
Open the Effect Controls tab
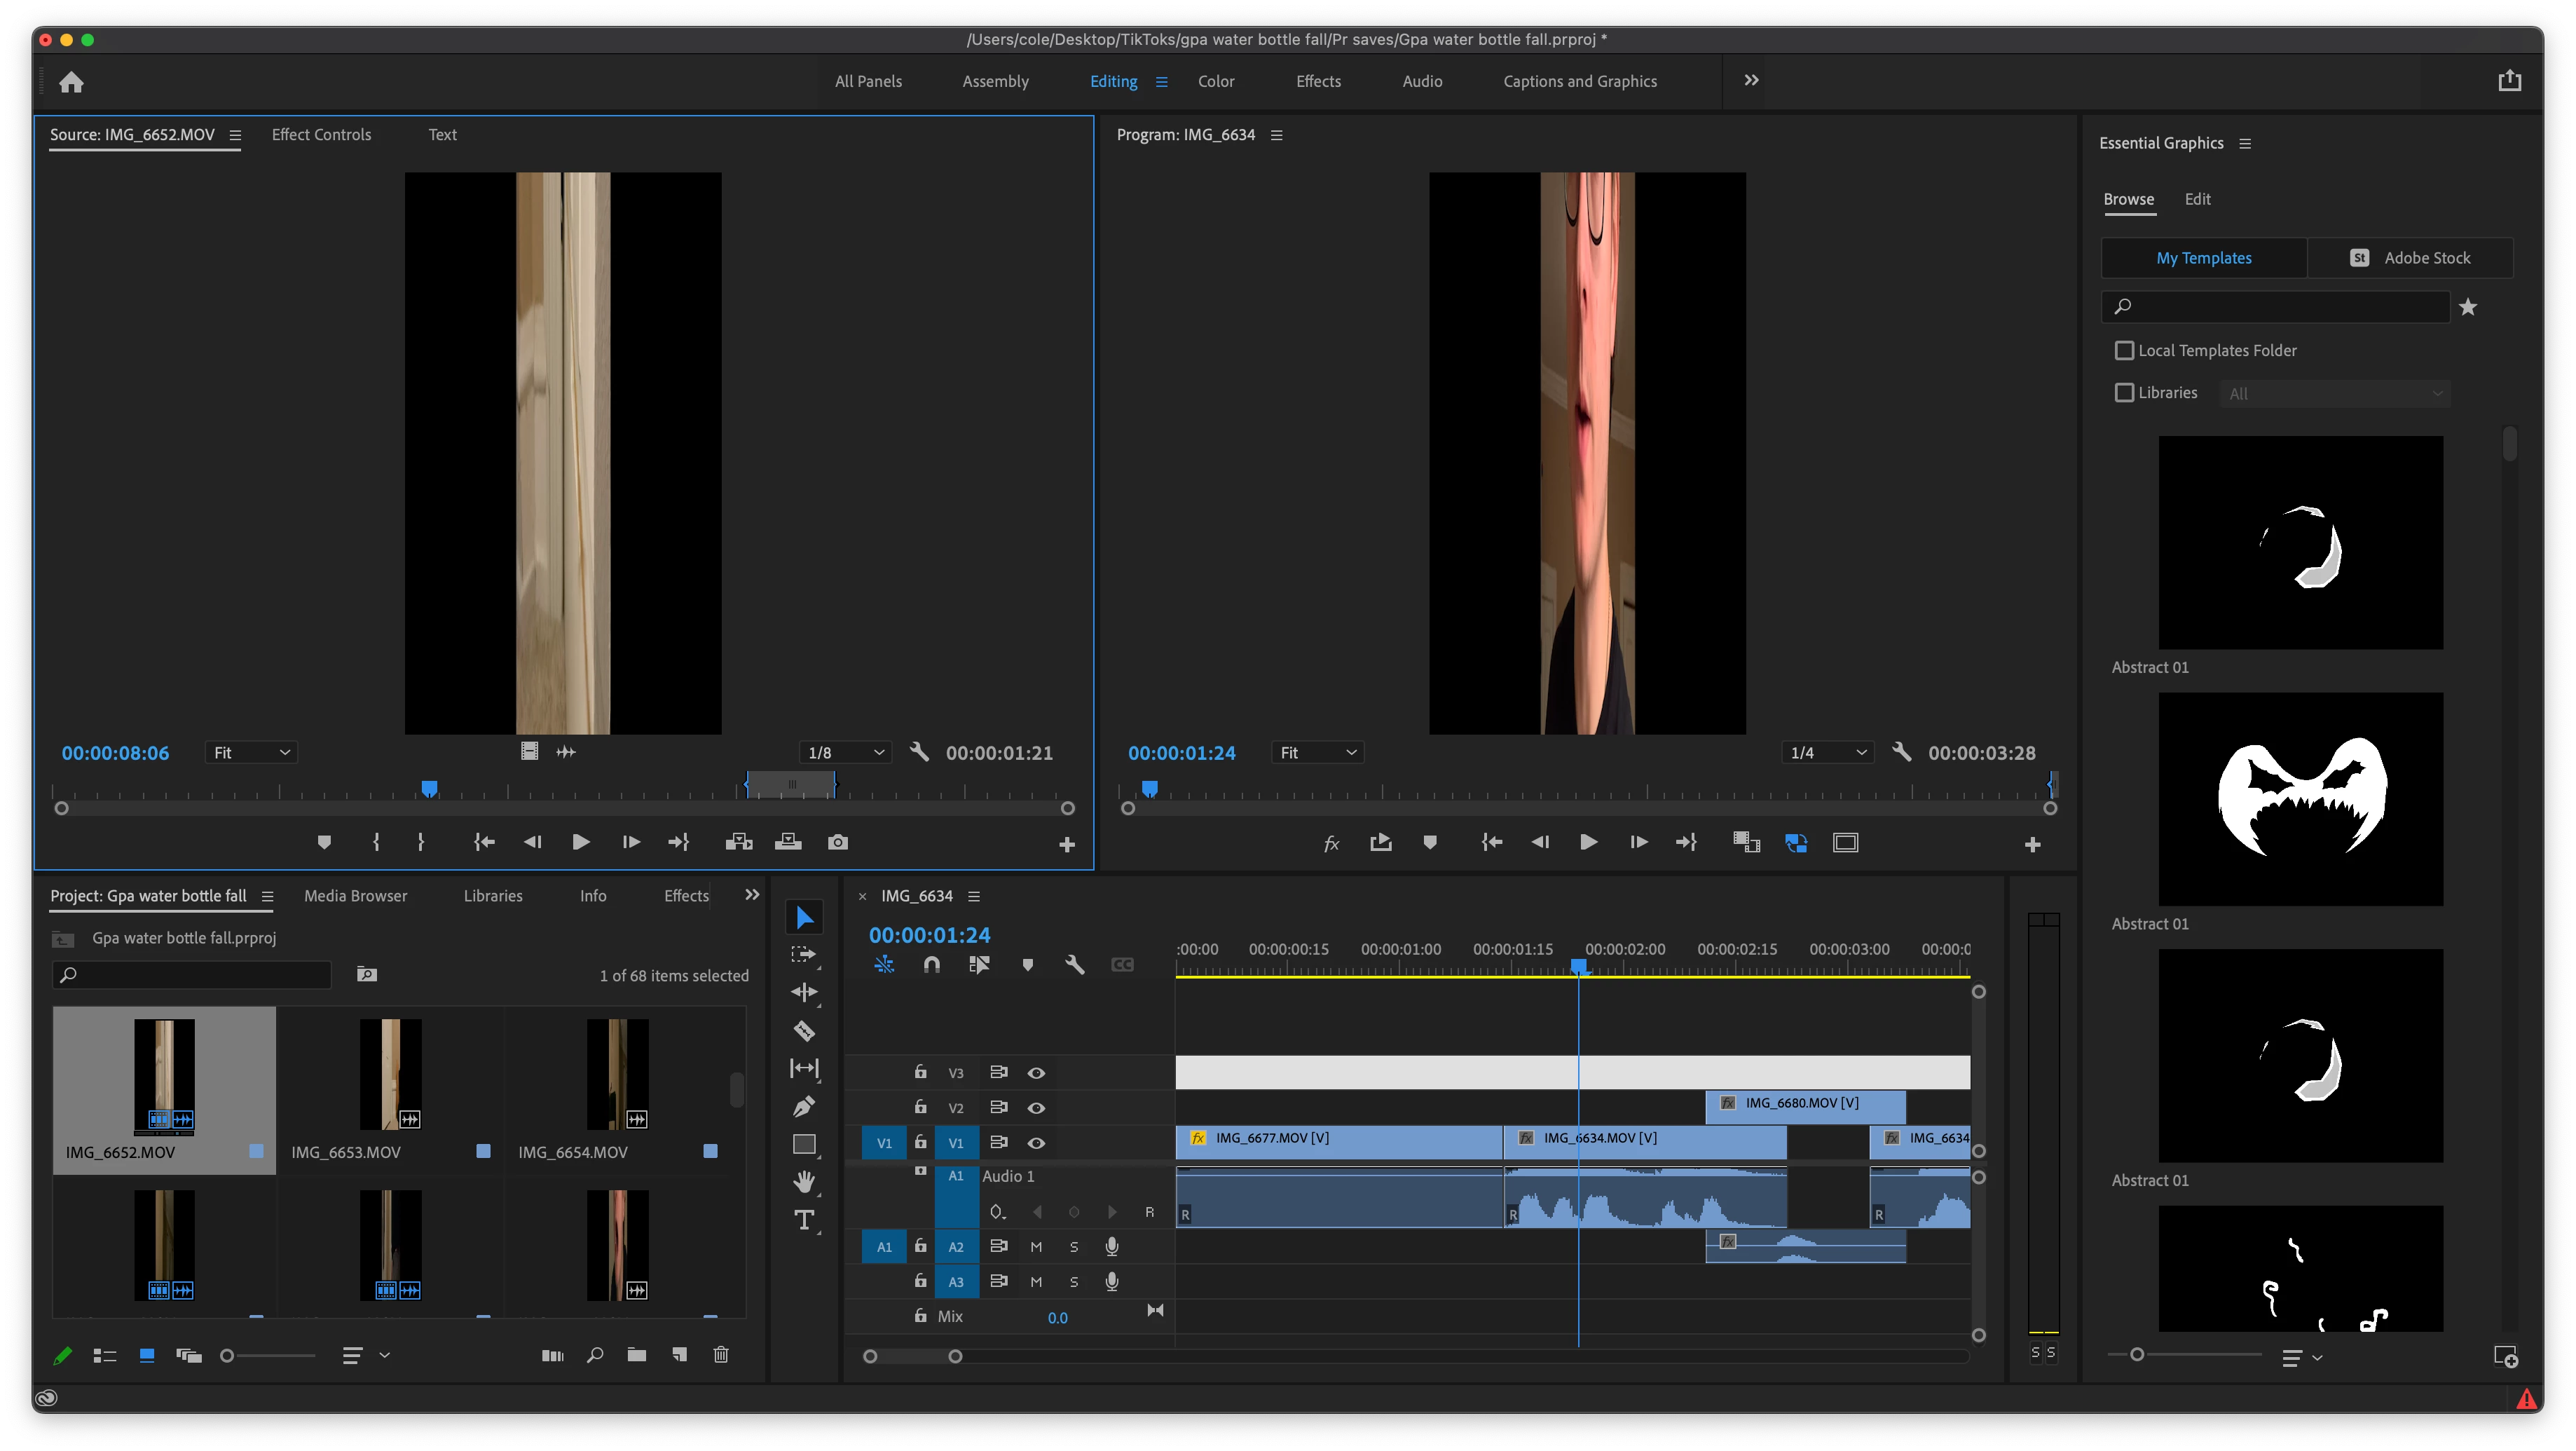(x=321, y=134)
